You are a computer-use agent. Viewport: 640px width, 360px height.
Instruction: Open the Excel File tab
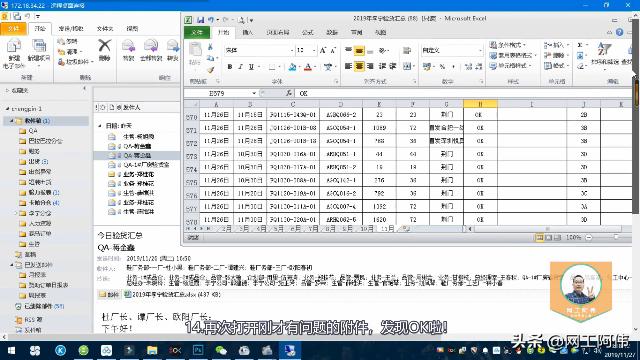coord(197,32)
